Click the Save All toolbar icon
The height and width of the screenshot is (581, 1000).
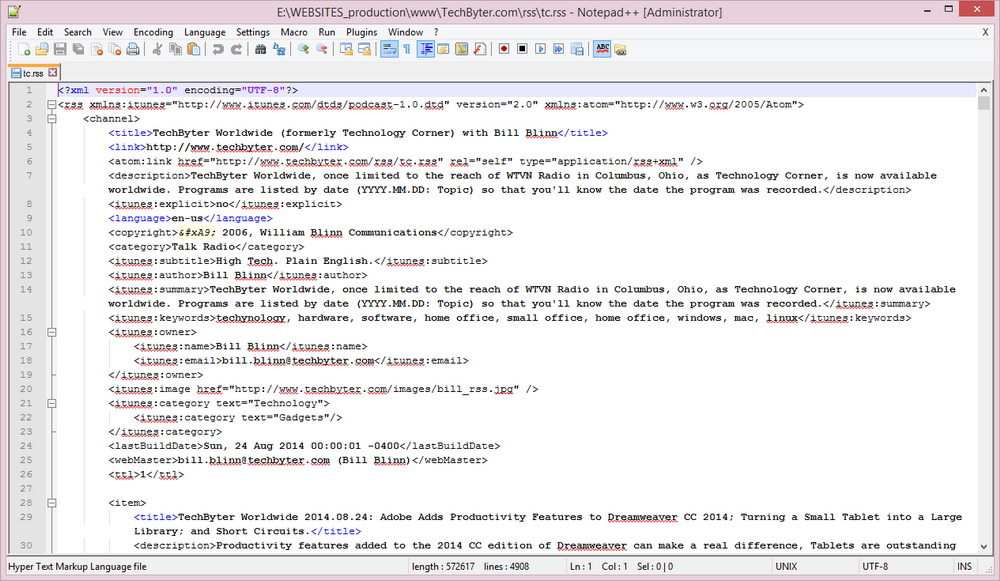[x=78, y=49]
